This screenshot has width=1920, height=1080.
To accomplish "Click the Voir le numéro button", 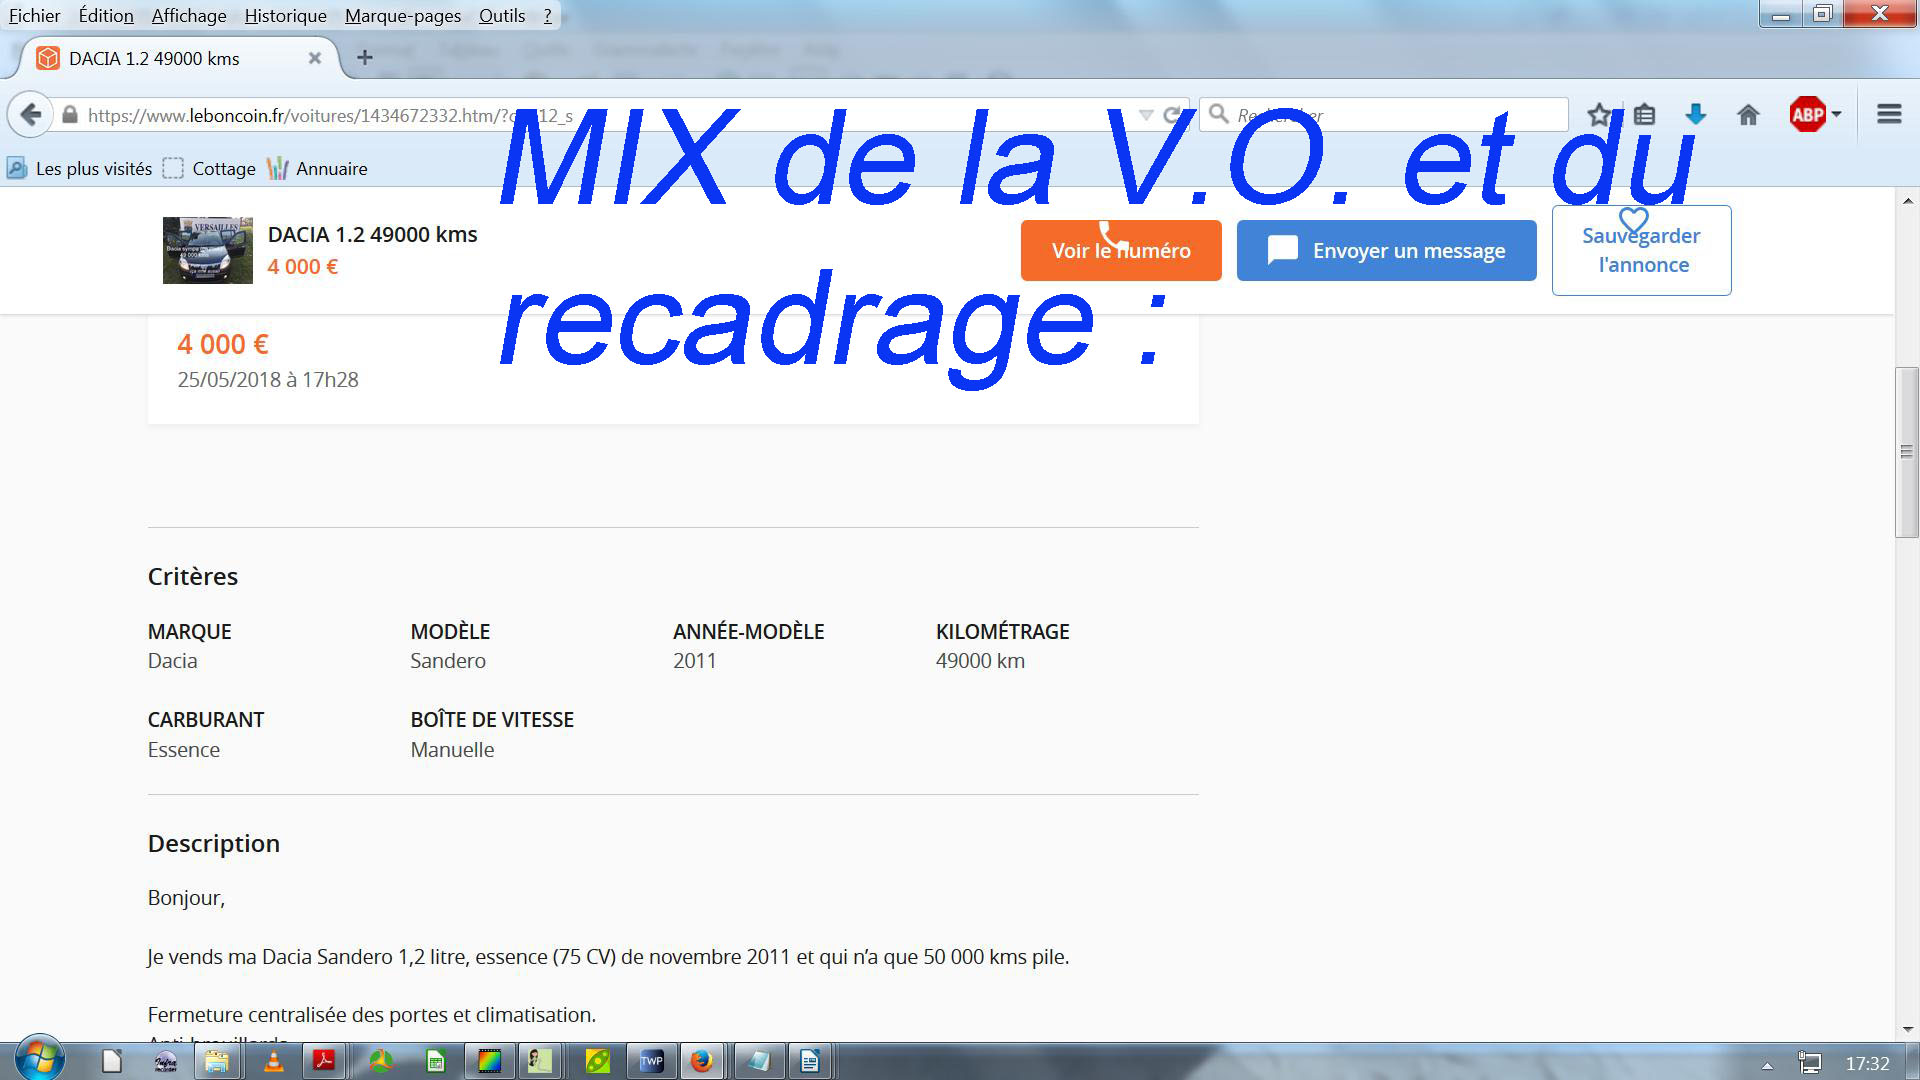I will pyautogui.click(x=1121, y=250).
